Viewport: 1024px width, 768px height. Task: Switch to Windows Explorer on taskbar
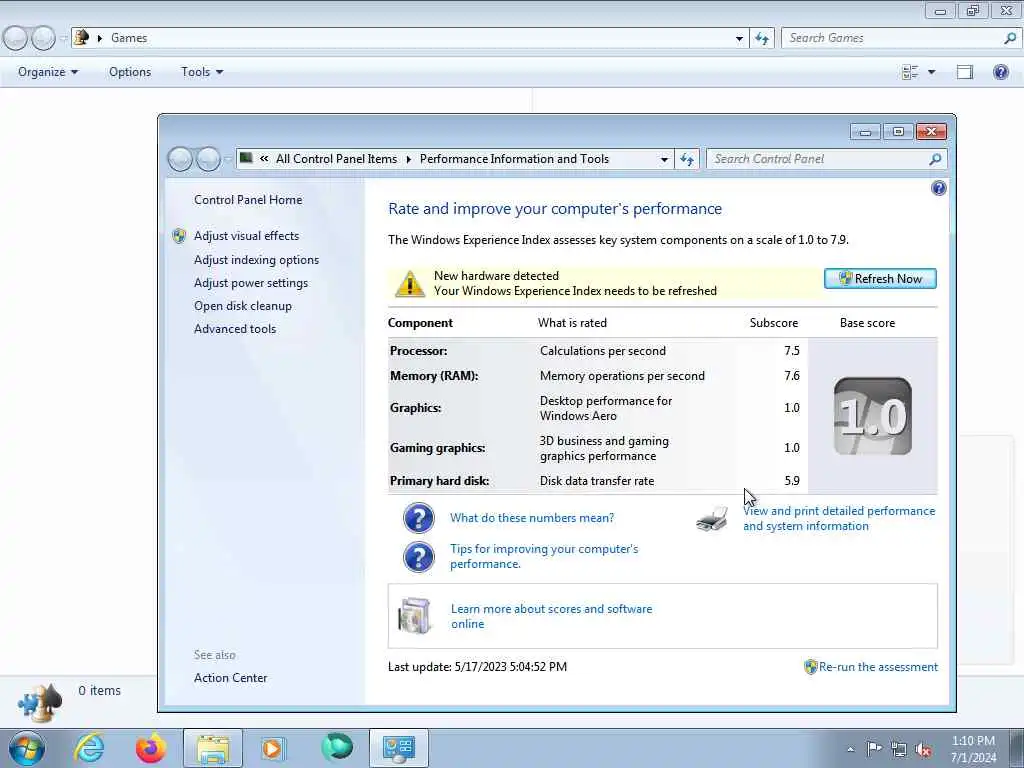click(x=213, y=748)
